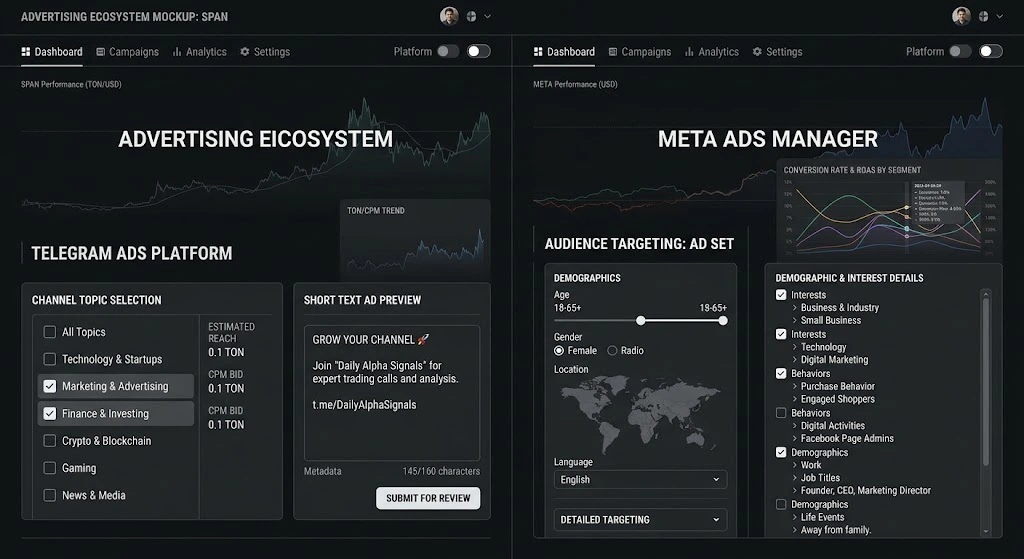This screenshot has width=1024, height=559.
Task: Check the Behaviors box above Digital Activities
Action: 781,413
